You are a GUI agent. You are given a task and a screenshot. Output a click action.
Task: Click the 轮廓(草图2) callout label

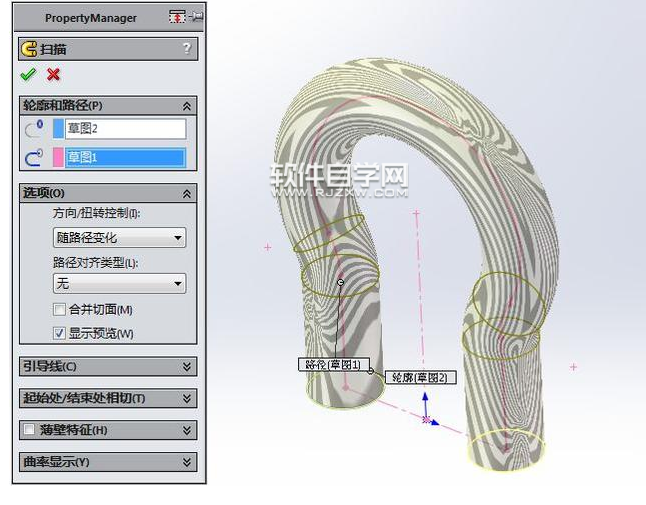420,377
